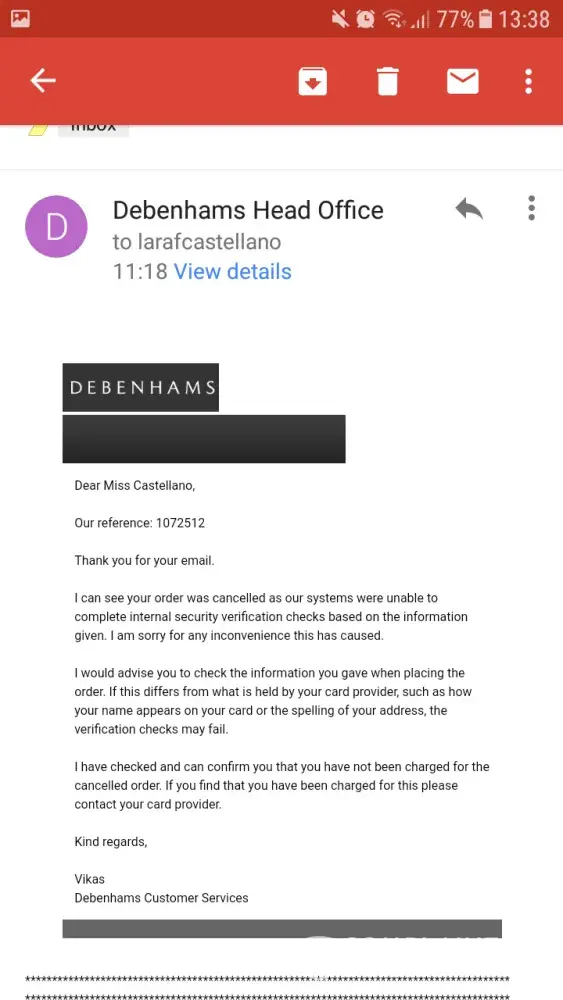Tap the Inbox label chip
Viewport: 563px width, 1000px height.
93,130
